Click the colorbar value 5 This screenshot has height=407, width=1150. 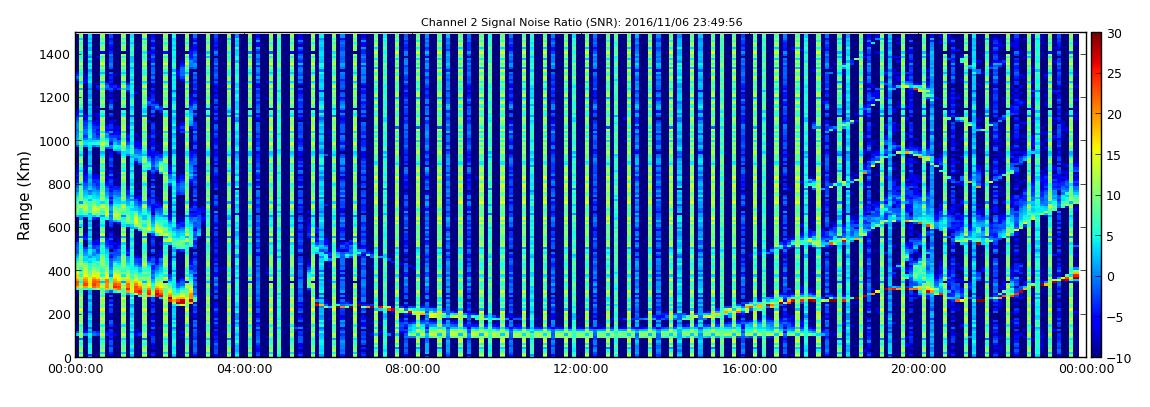(x=1111, y=236)
